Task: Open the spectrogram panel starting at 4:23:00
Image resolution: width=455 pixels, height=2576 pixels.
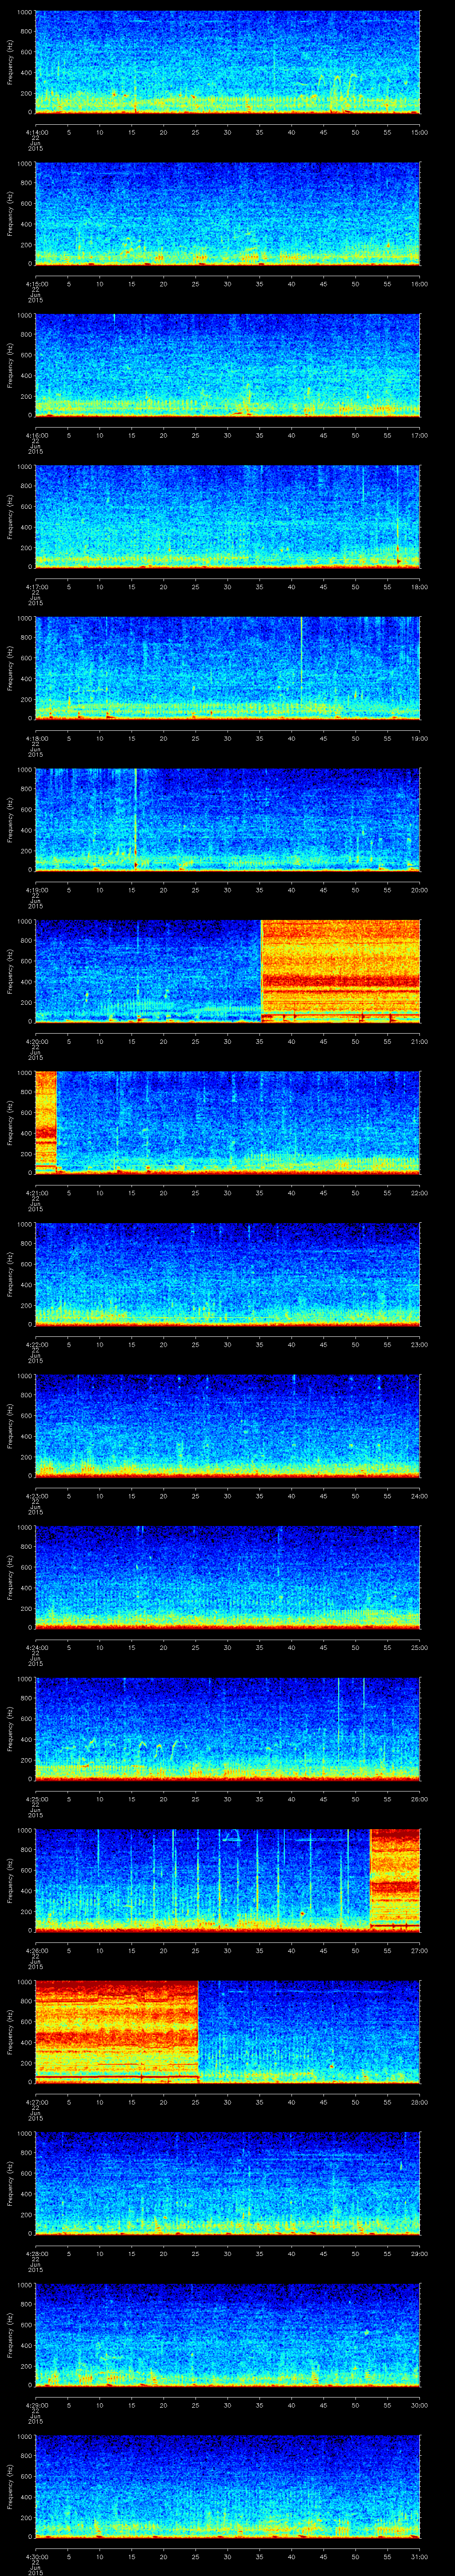Action: click(x=227, y=1425)
